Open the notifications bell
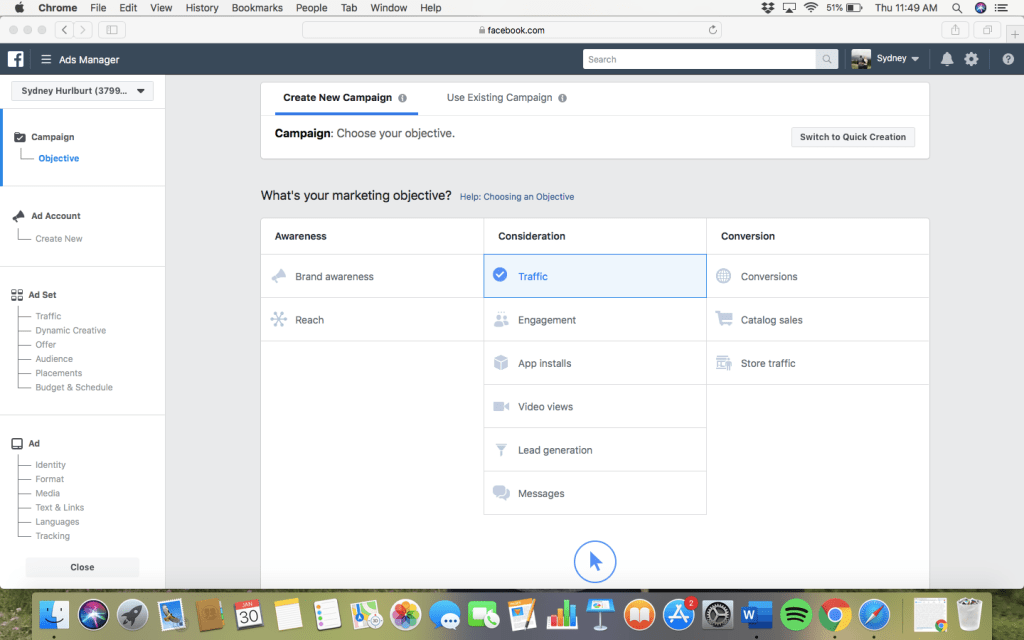 click(947, 59)
